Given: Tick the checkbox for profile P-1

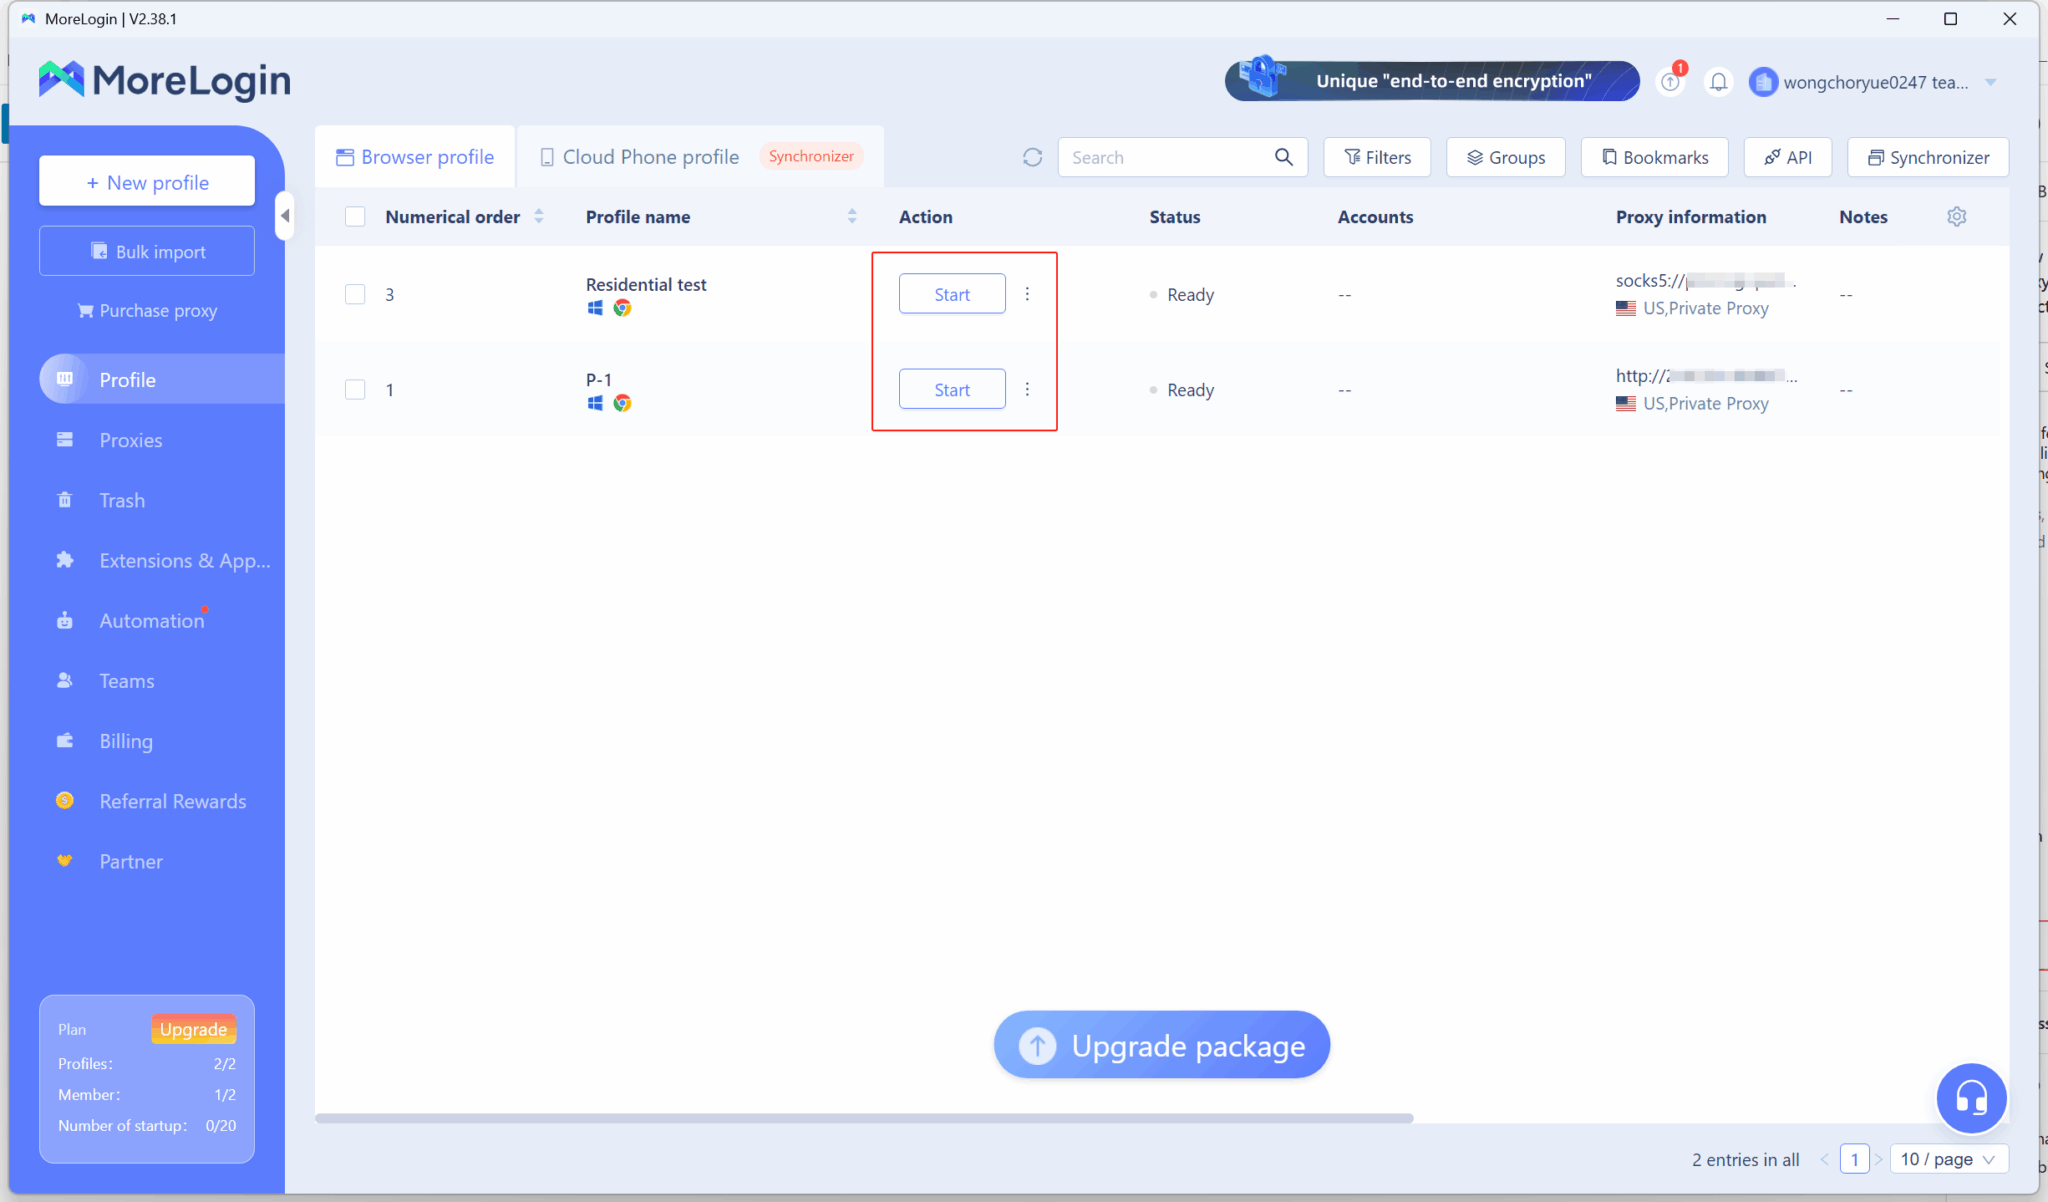Looking at the screenshot, I should (x=355, y=389).
